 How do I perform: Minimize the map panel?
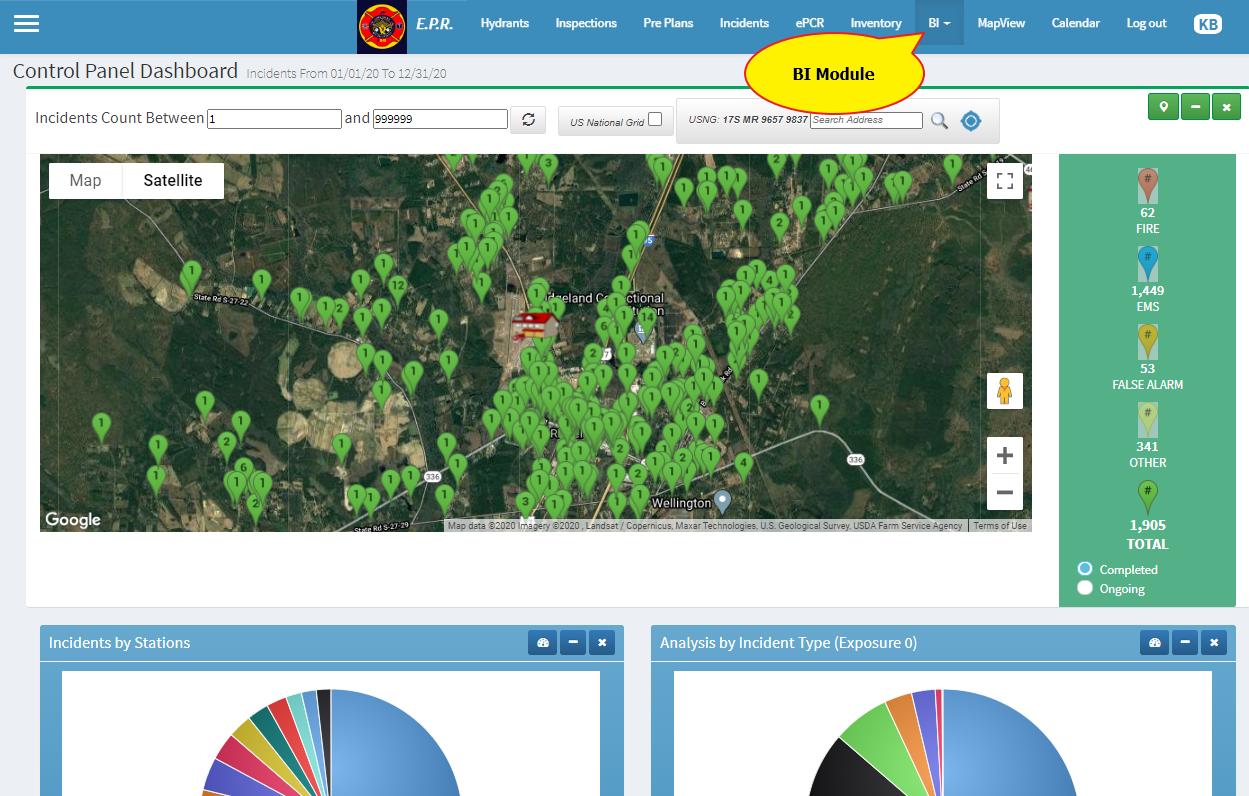pyautogui.click(x=1195, y=106)
